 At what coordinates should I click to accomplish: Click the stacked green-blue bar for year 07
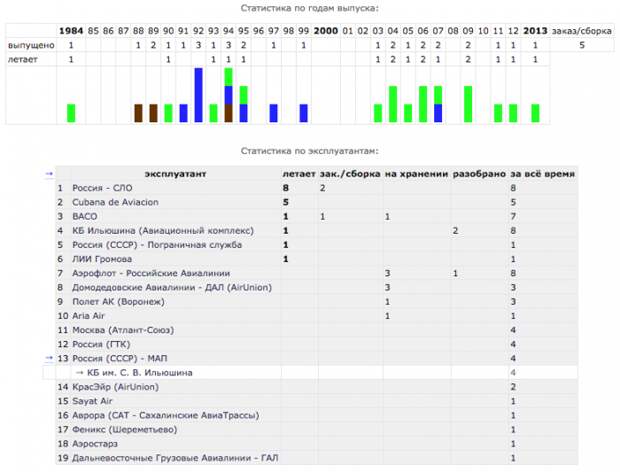(x=438, y=104)
